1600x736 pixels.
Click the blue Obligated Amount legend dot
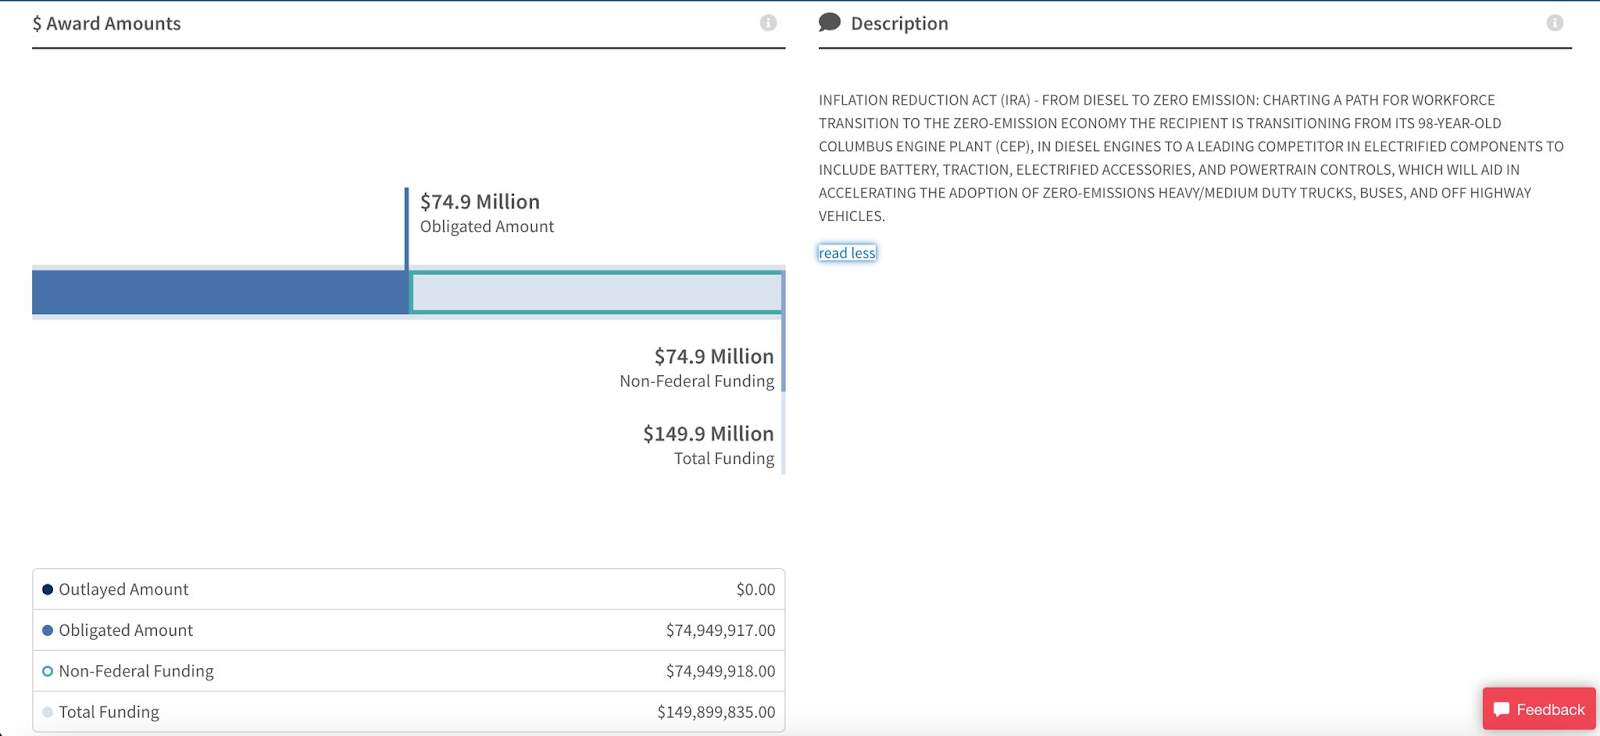click(47, 631)
